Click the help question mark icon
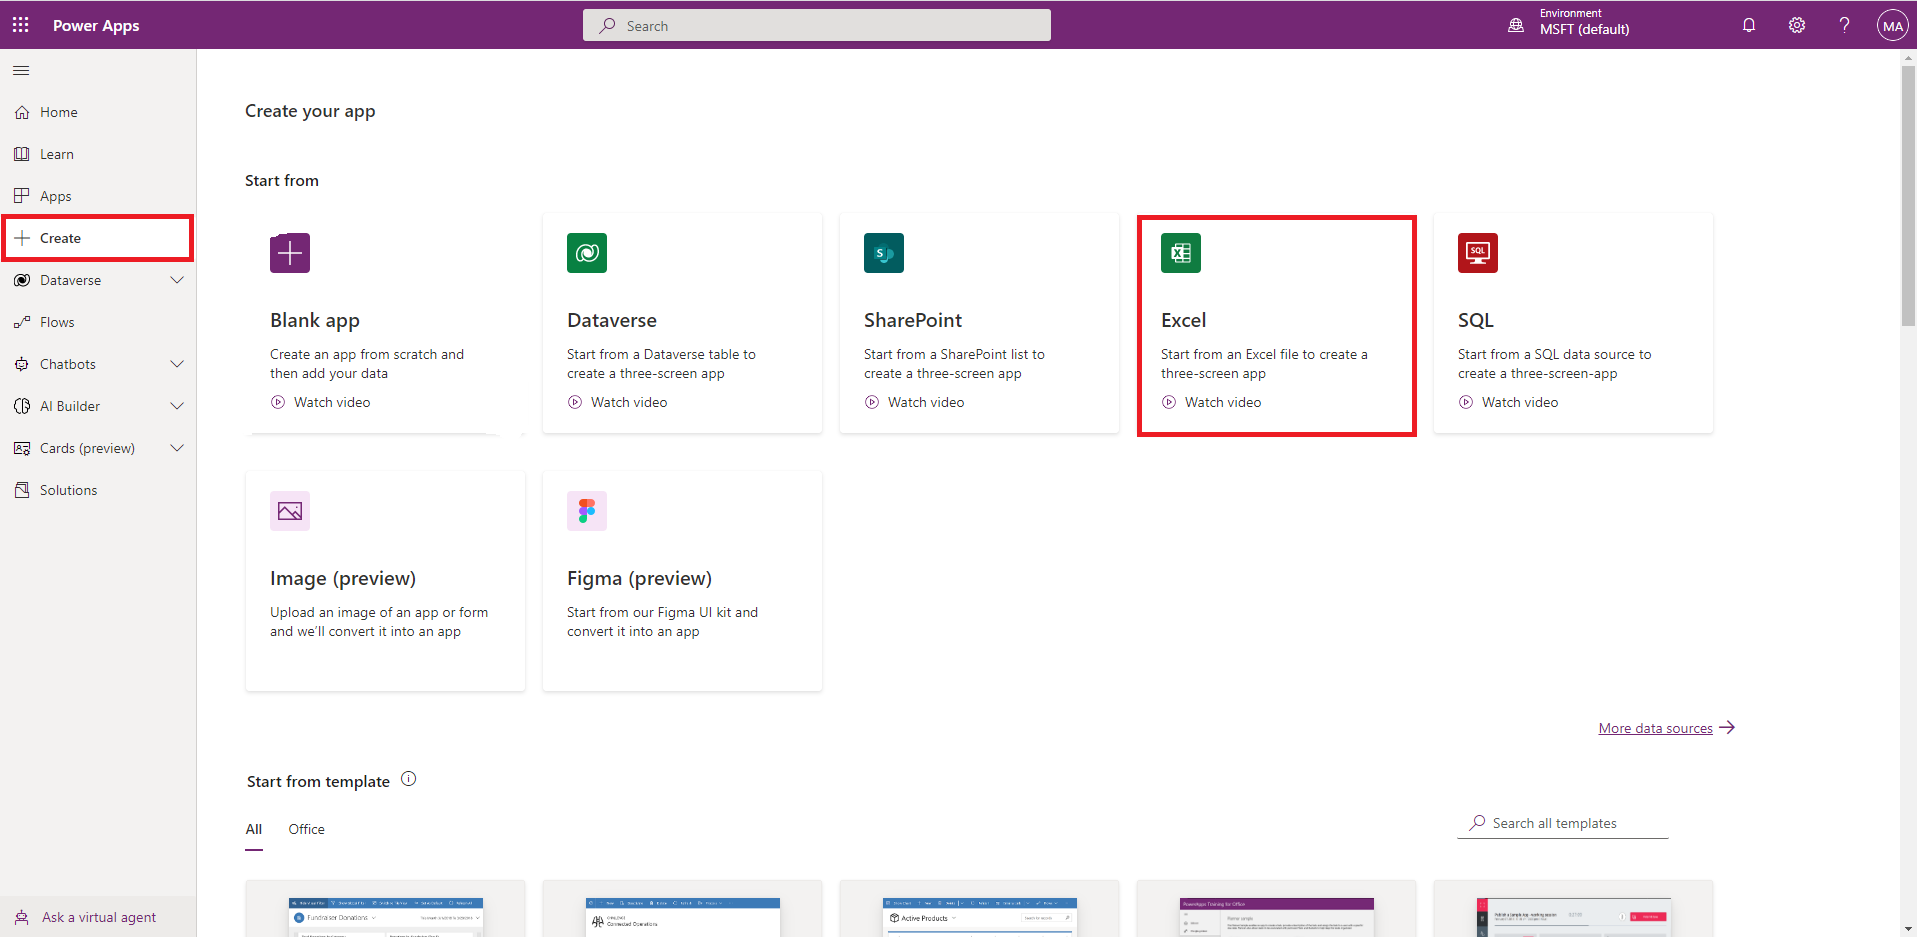 1844,25
